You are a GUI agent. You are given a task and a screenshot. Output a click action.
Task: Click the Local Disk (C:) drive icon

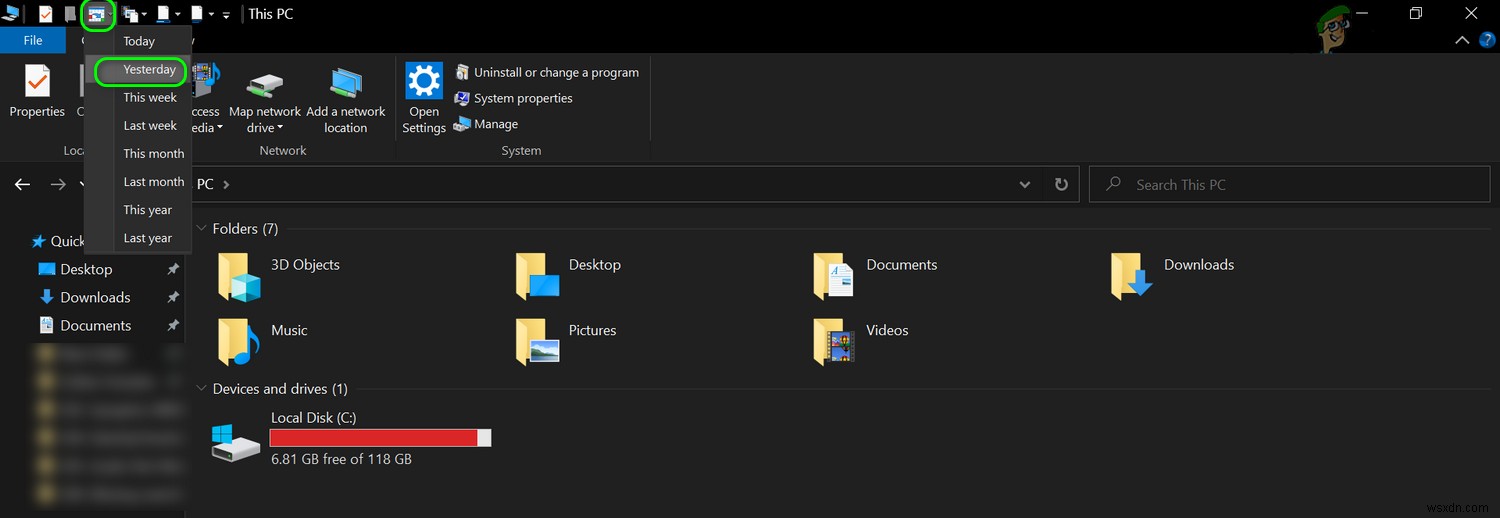point(236,441)
